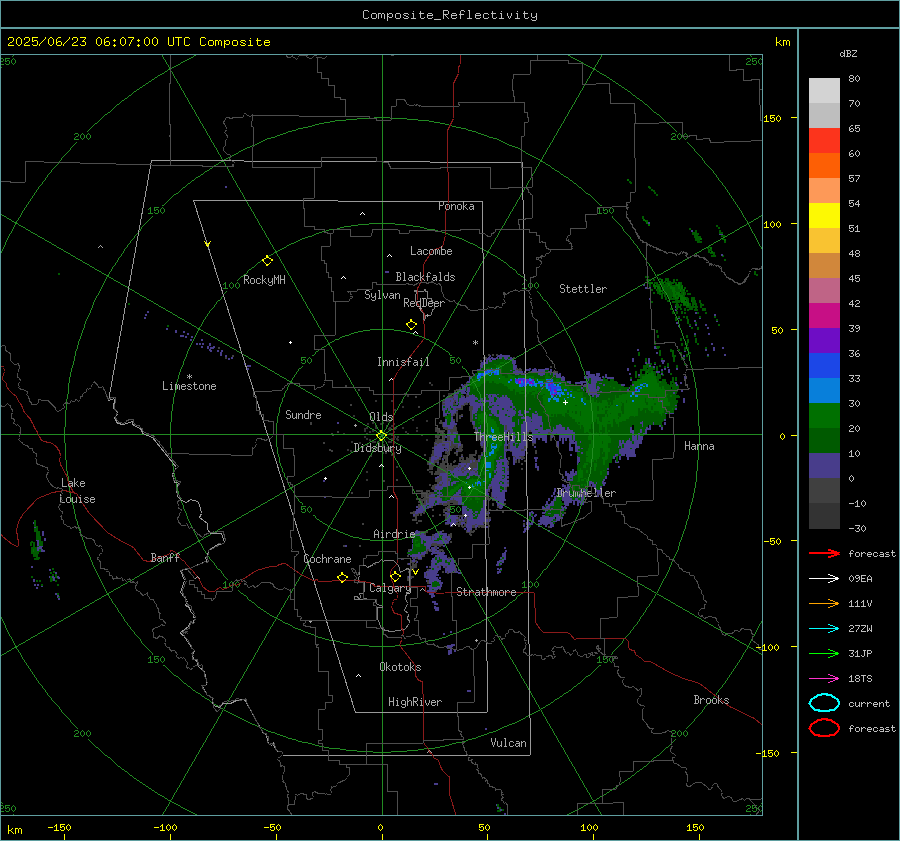This screenshot has height=841, width=900.
Task: Click the Calgary city label
Action: click(390, 588)
